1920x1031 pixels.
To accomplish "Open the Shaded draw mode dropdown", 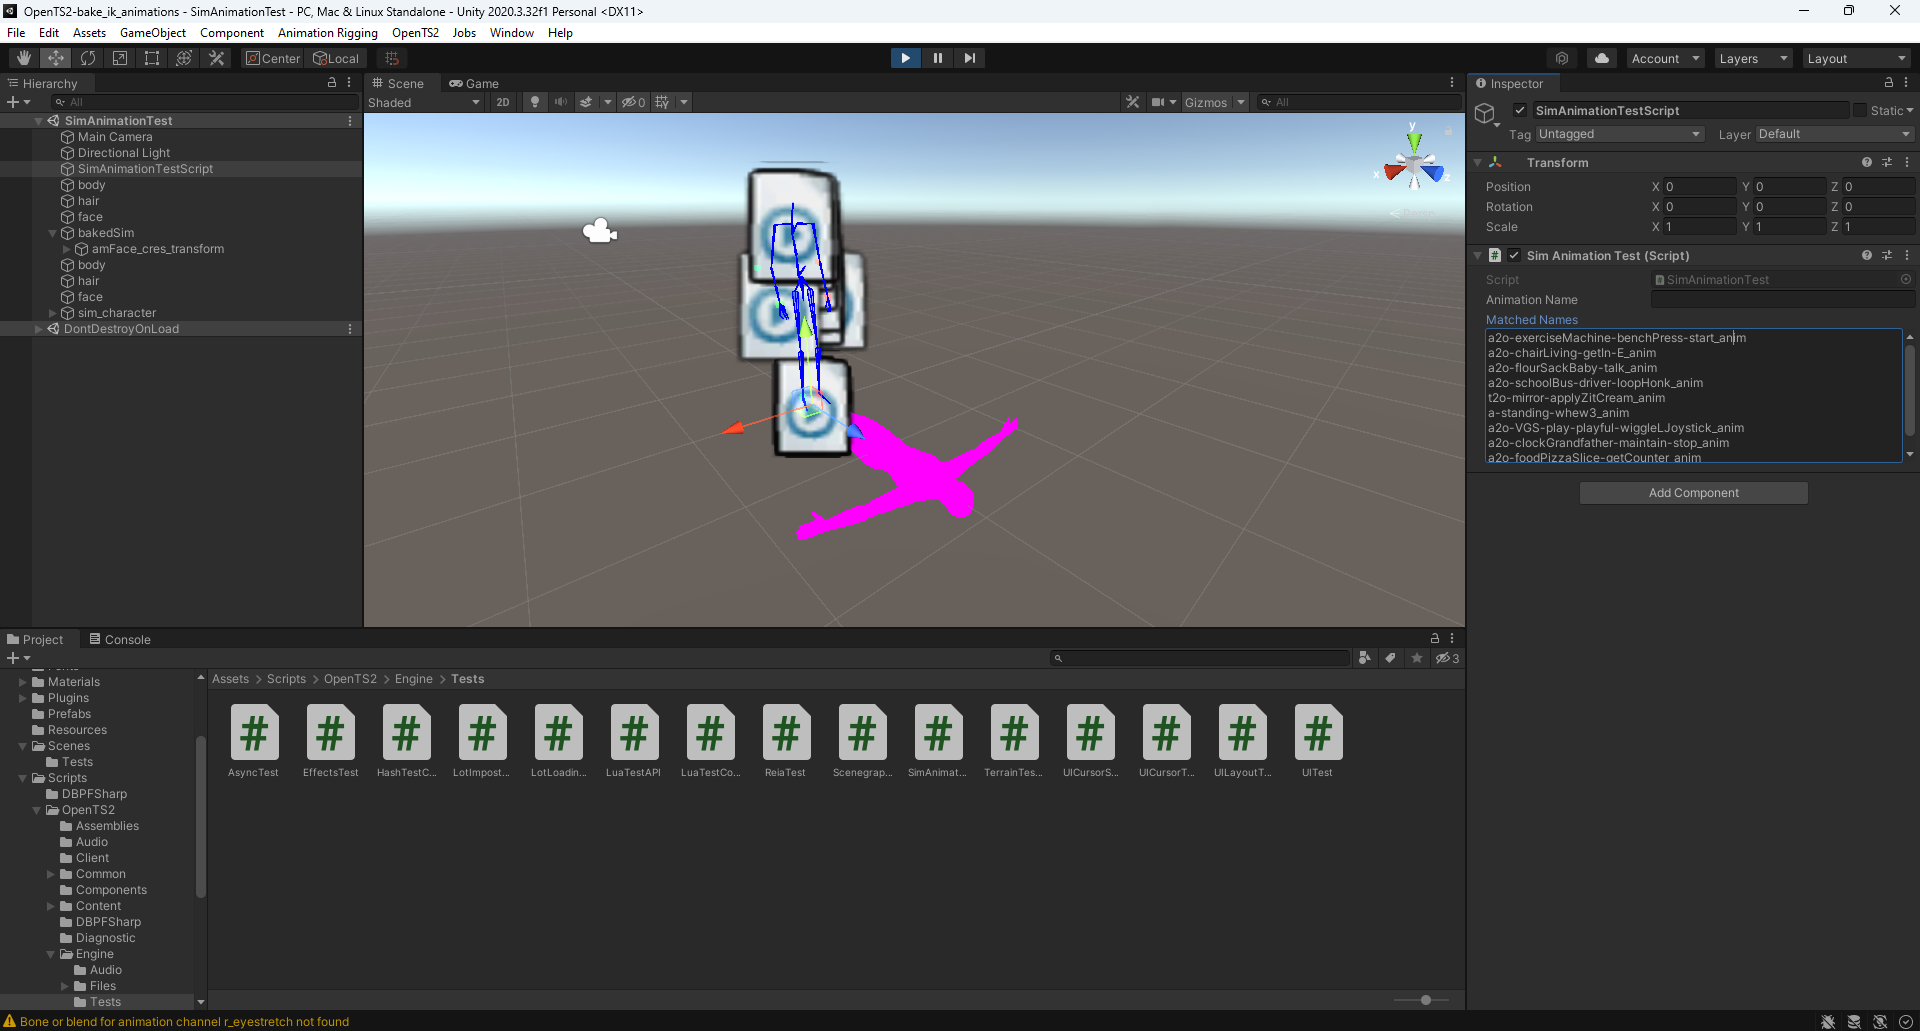I will [424, 101].
